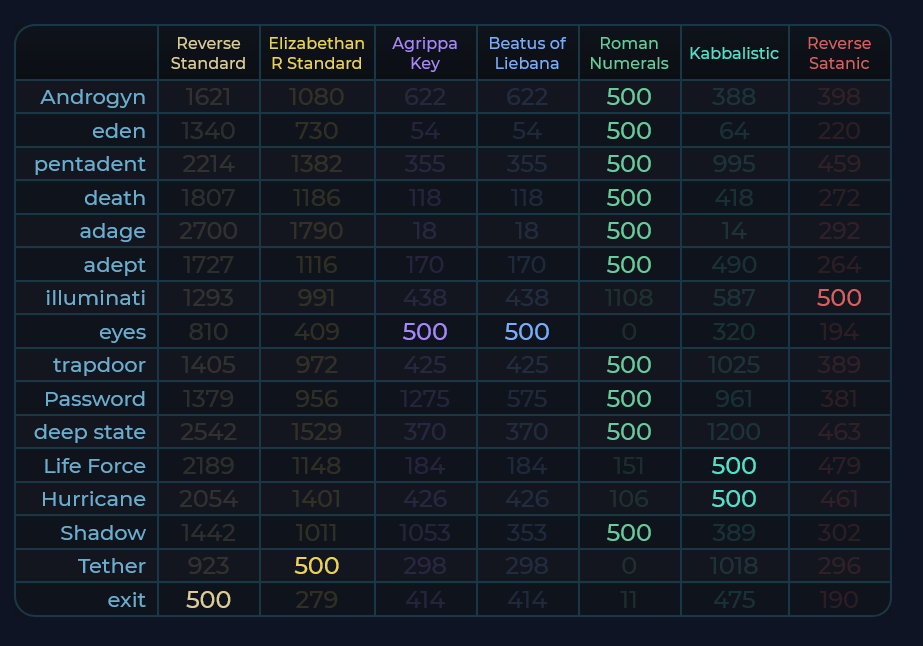Viewport: 923px width, 646px height.
Task: Open the Life Force phrase entry
Action: coord(95,466)
